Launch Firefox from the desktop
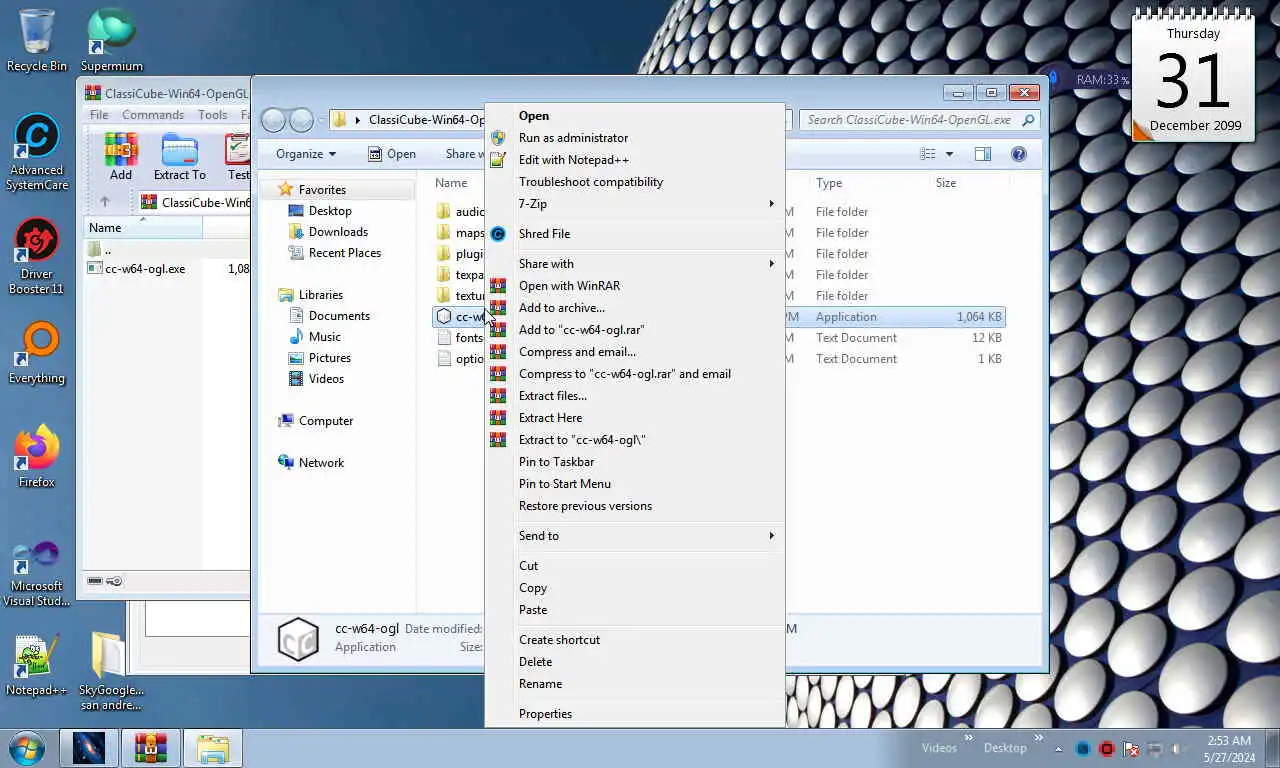The height and width of the screenshot is (768, 1280). [x=37, y=456]
